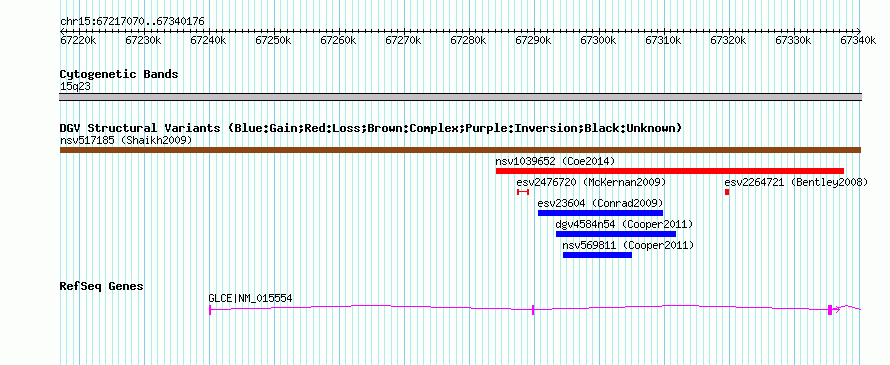
Task: Open the esv2264721 (Bentley2008) label
Action: point(796,182)
